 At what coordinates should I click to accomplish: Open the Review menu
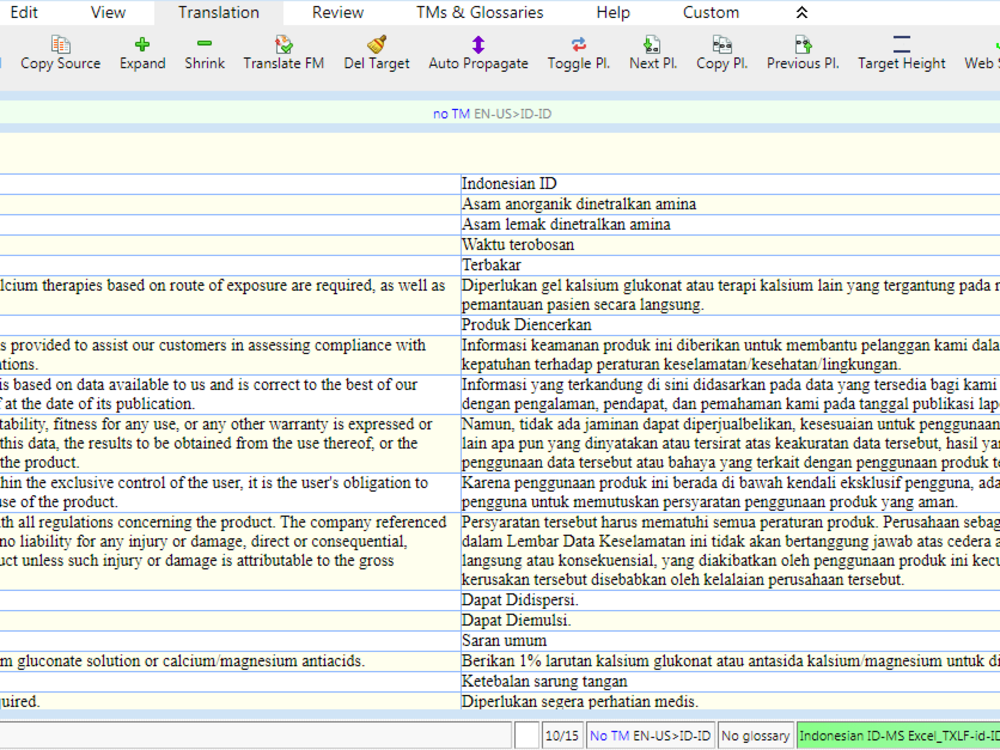click(x=336, y=13)
